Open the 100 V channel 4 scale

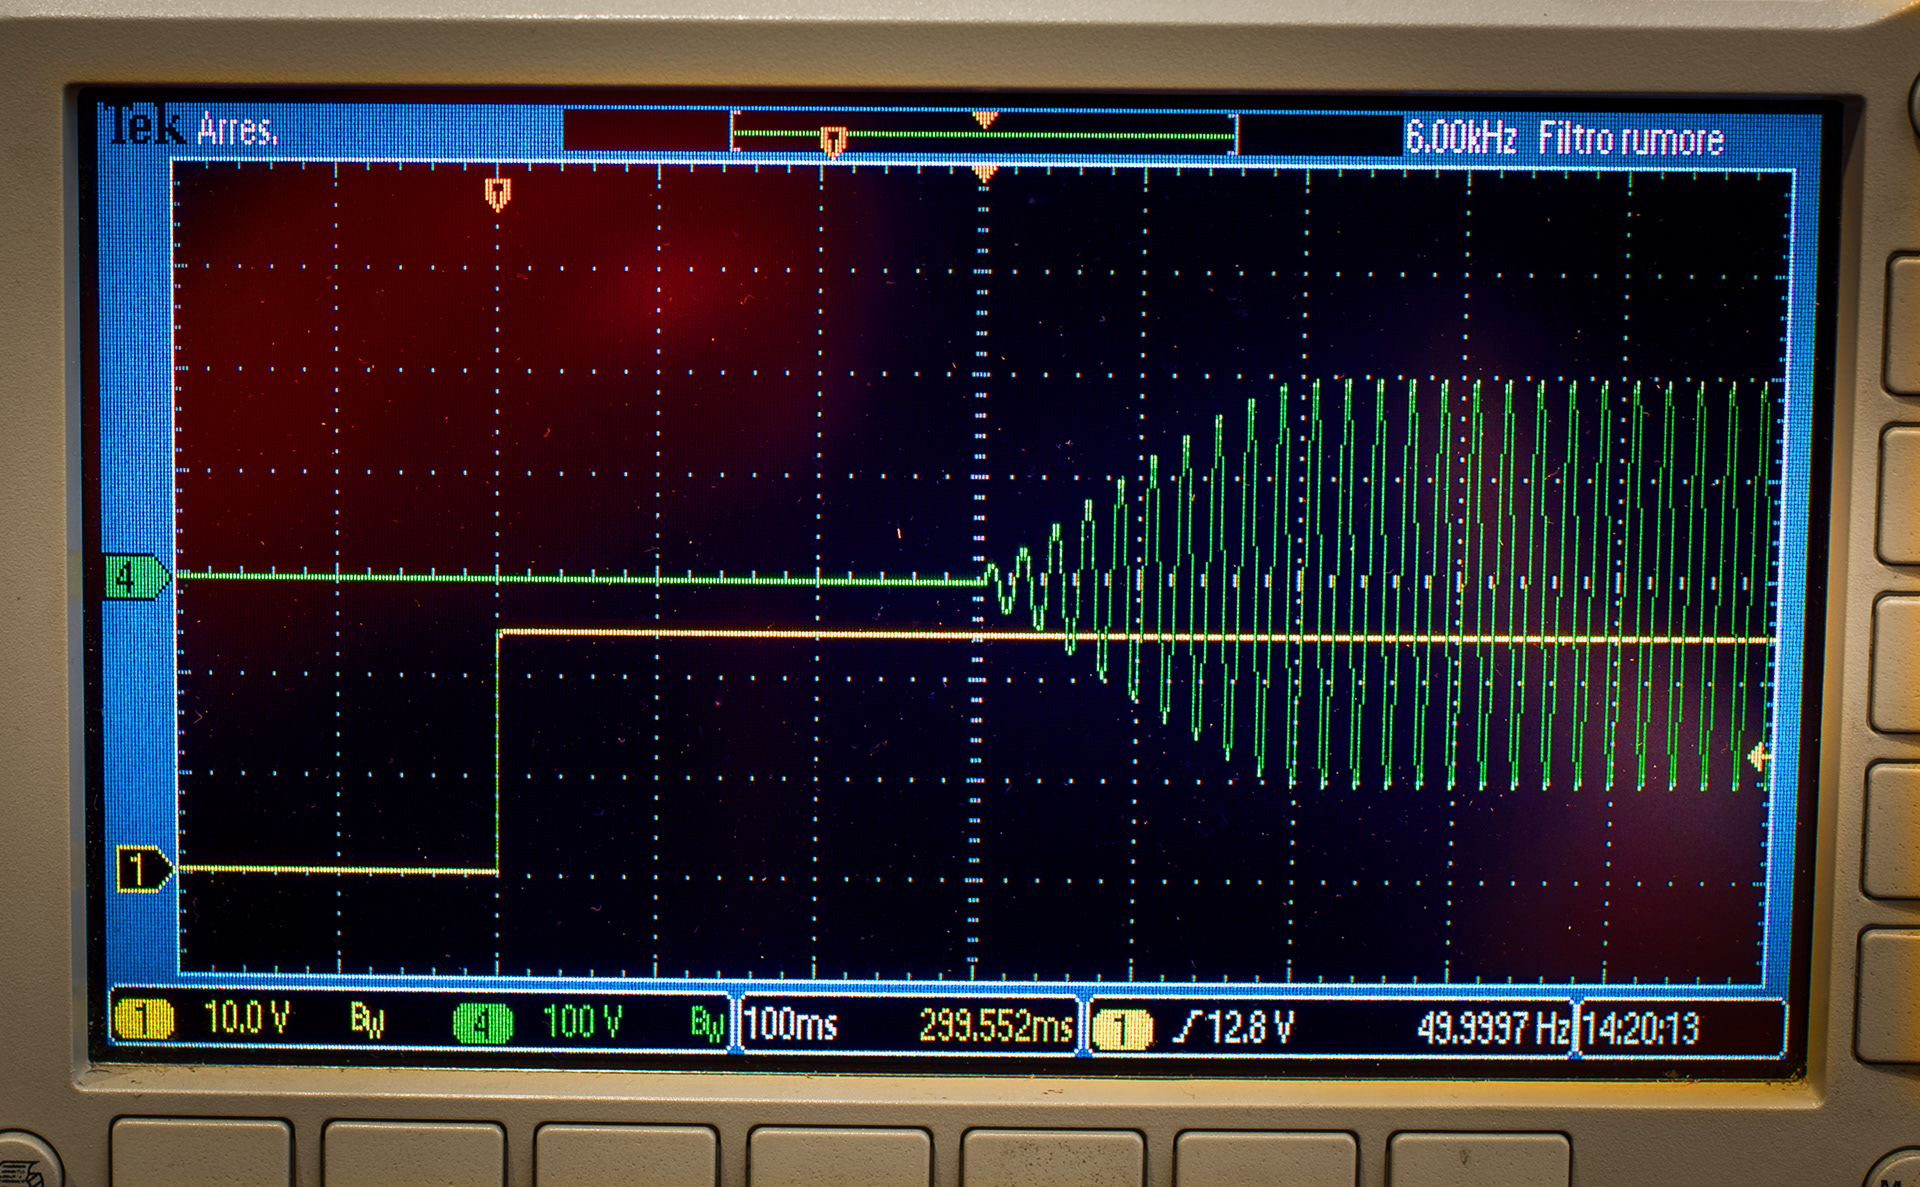(582, 1022)
